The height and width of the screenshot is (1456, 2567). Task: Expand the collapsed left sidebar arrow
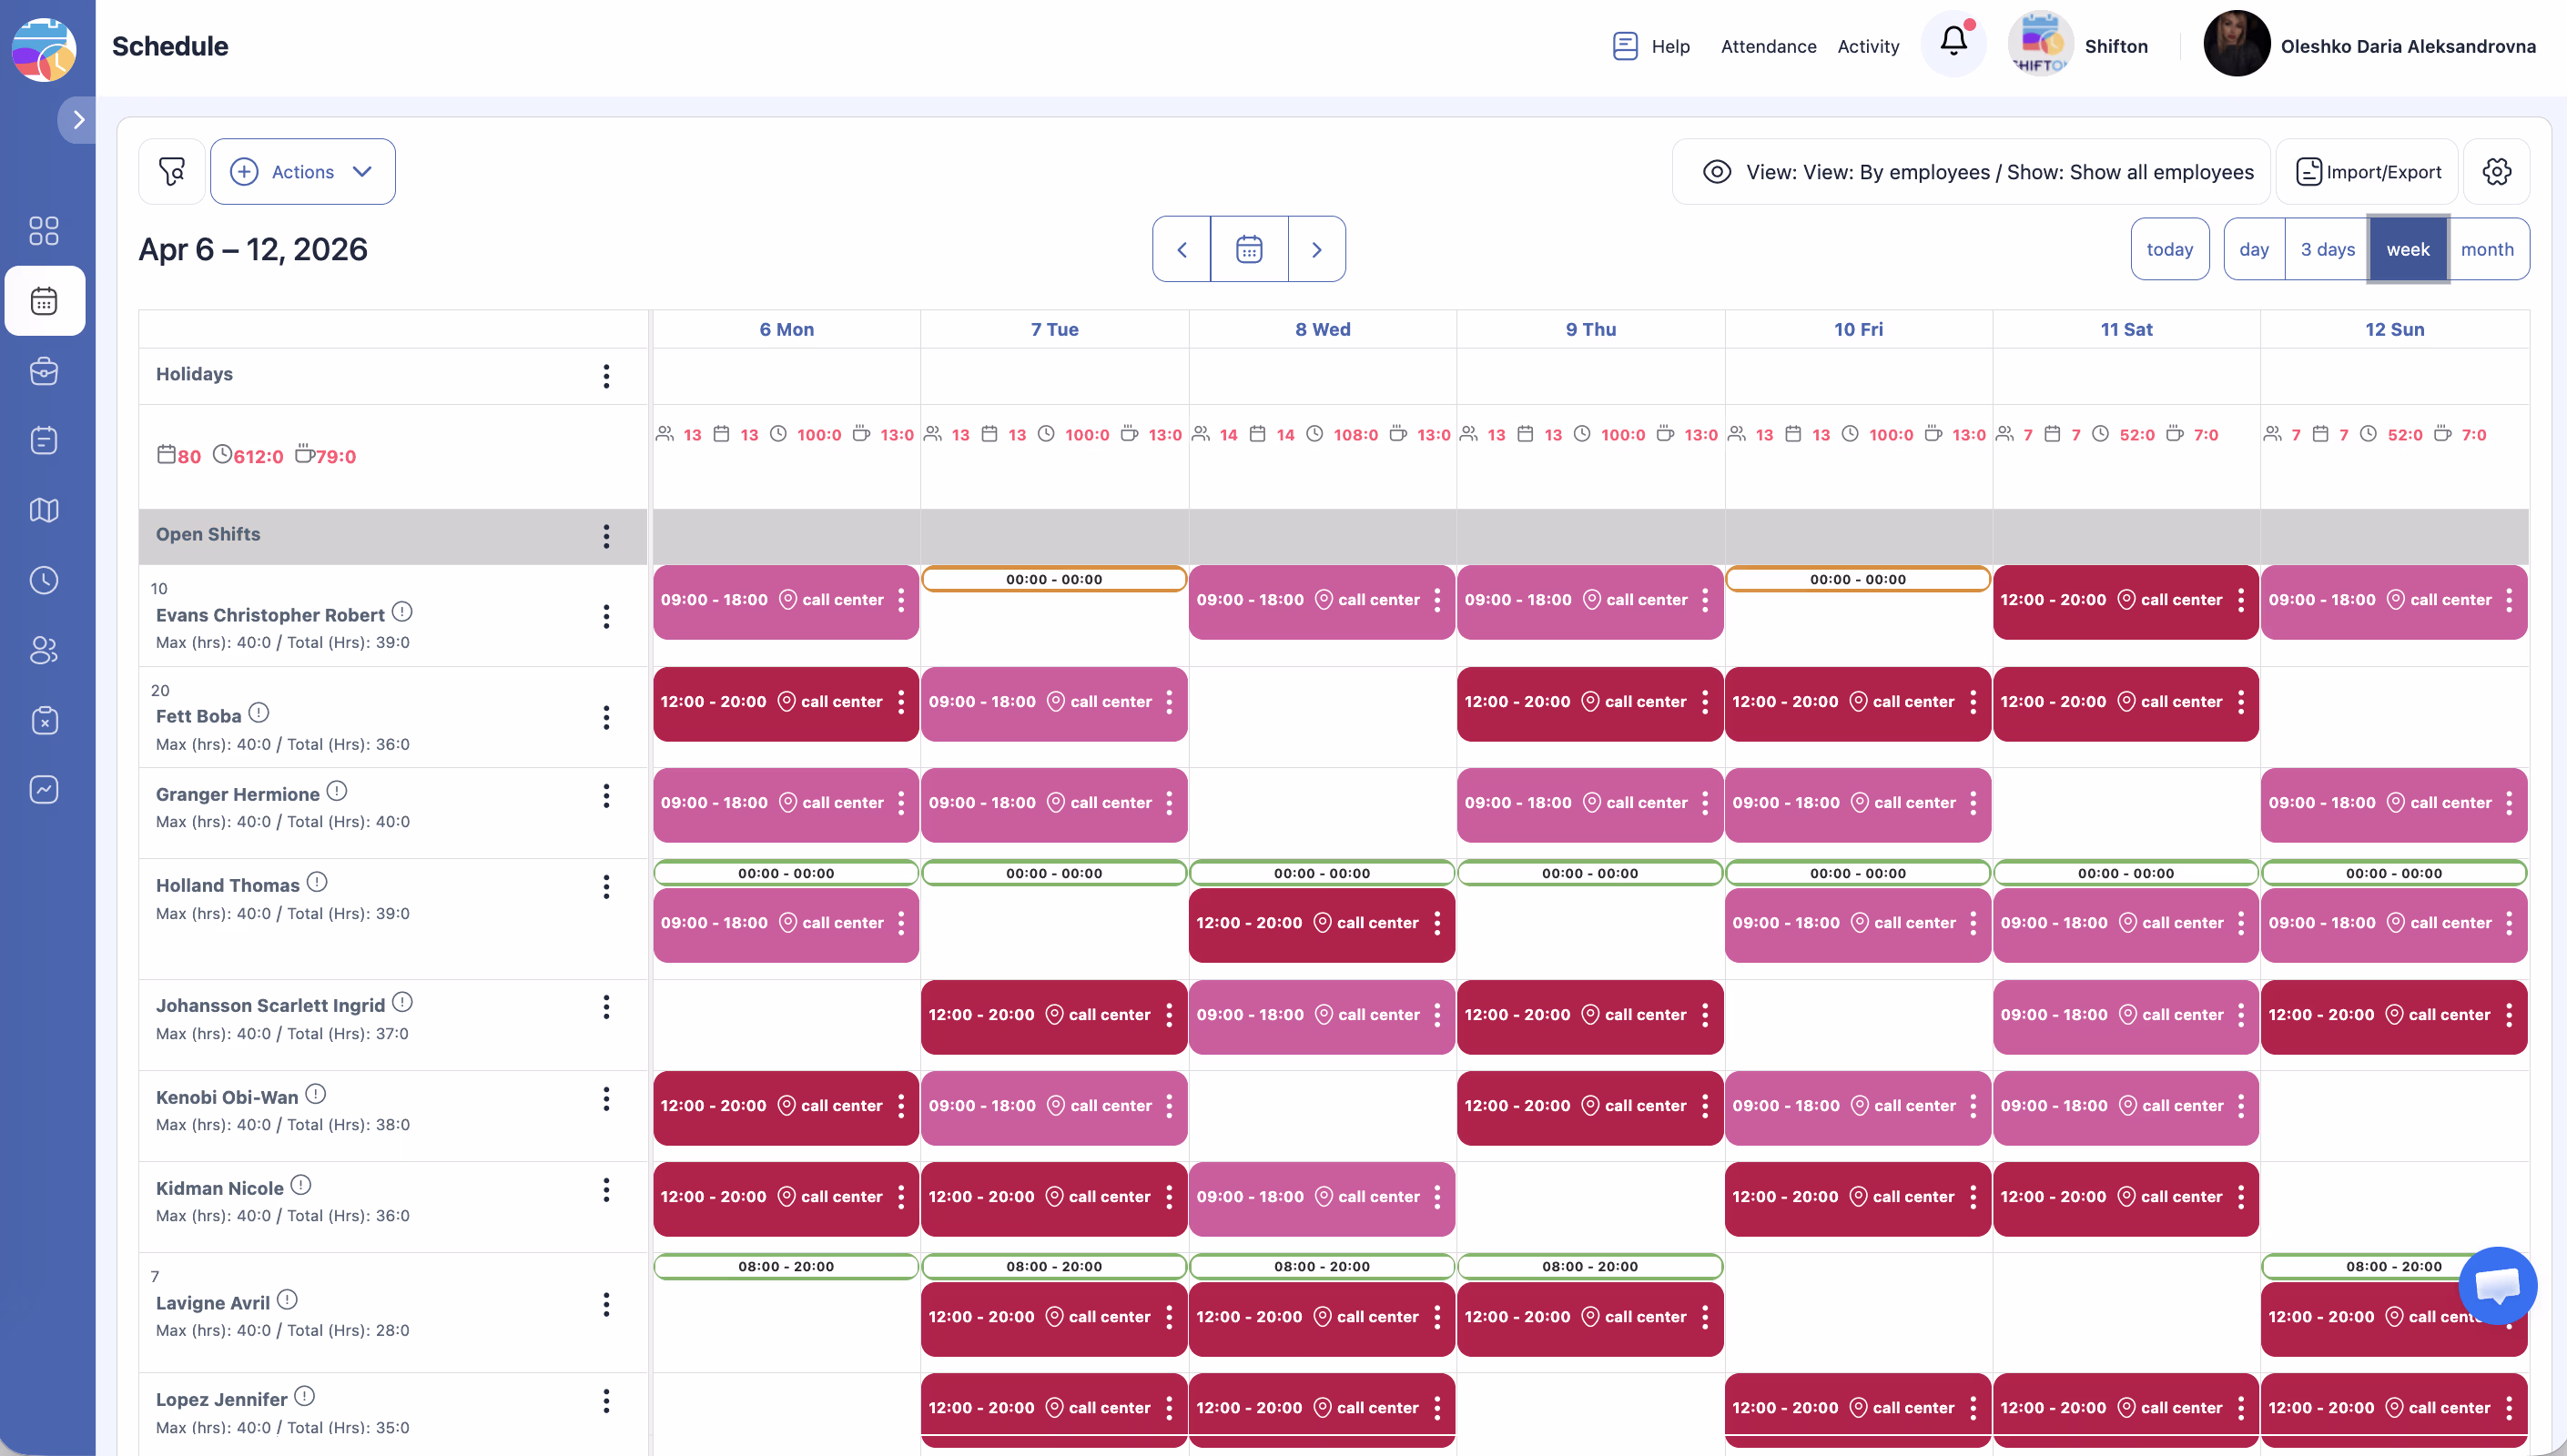[78, 120]
